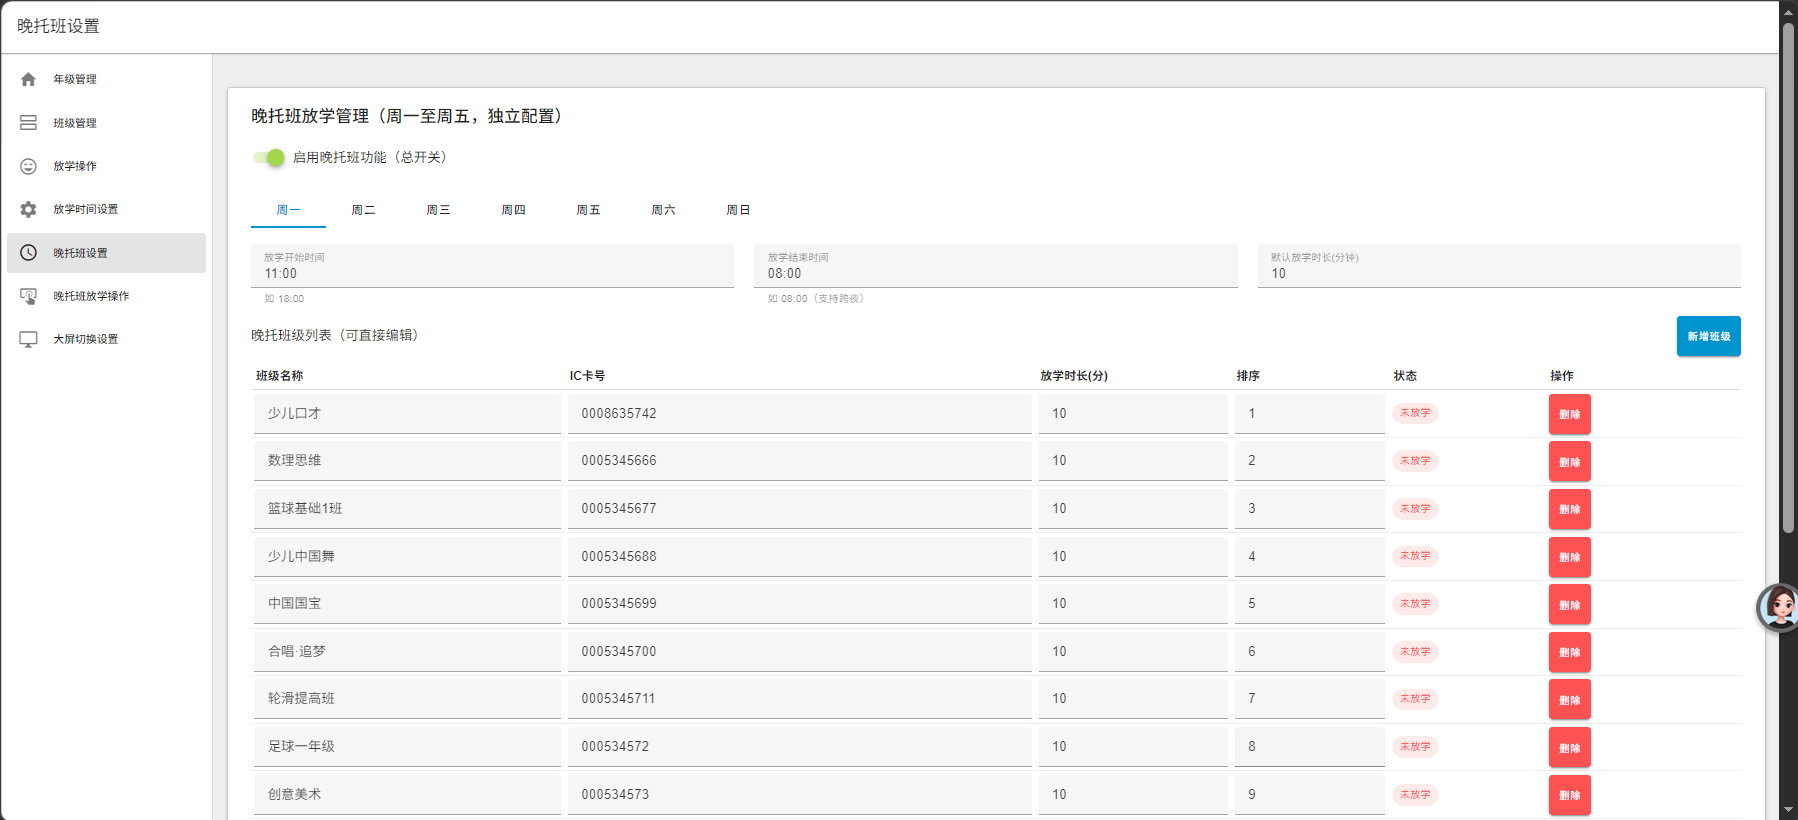The width and height of the screenshot is (1798, 820).
Task: Open 大屏切换设置 in the sidebar
Action: pyautogui.click(x=106, y=339)
